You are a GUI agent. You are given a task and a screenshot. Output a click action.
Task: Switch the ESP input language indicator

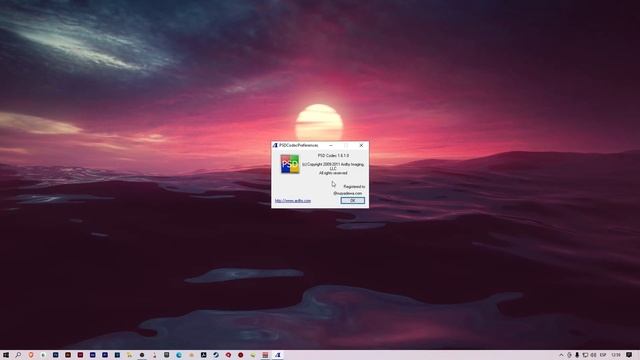coord(603,355)
